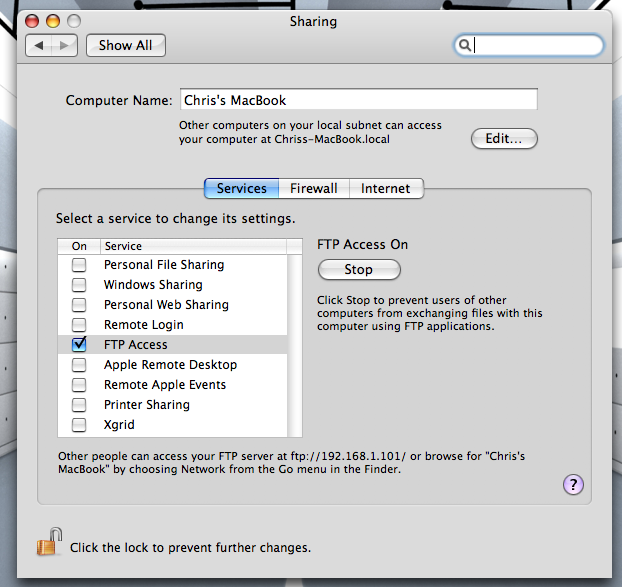Go back with the left arrow button
The image size is (622, 587).
39,45
